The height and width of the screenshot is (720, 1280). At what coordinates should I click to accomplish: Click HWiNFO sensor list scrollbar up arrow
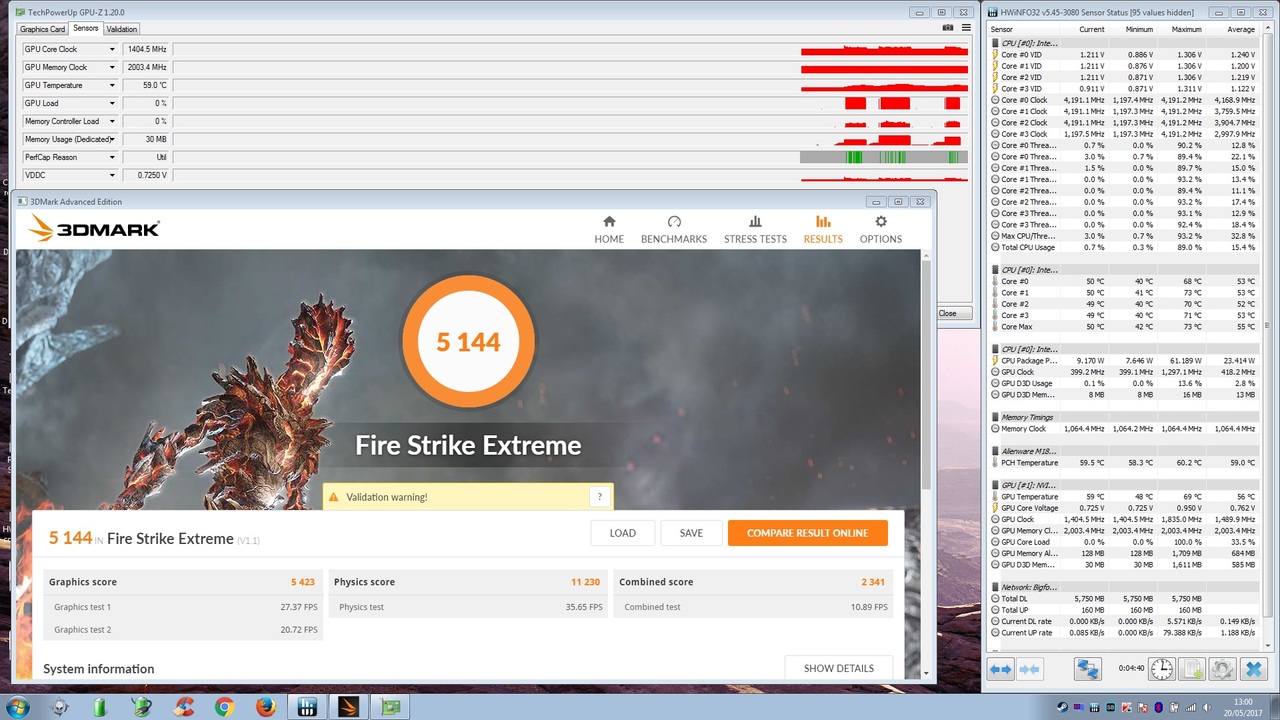[x=1267, y=30]
